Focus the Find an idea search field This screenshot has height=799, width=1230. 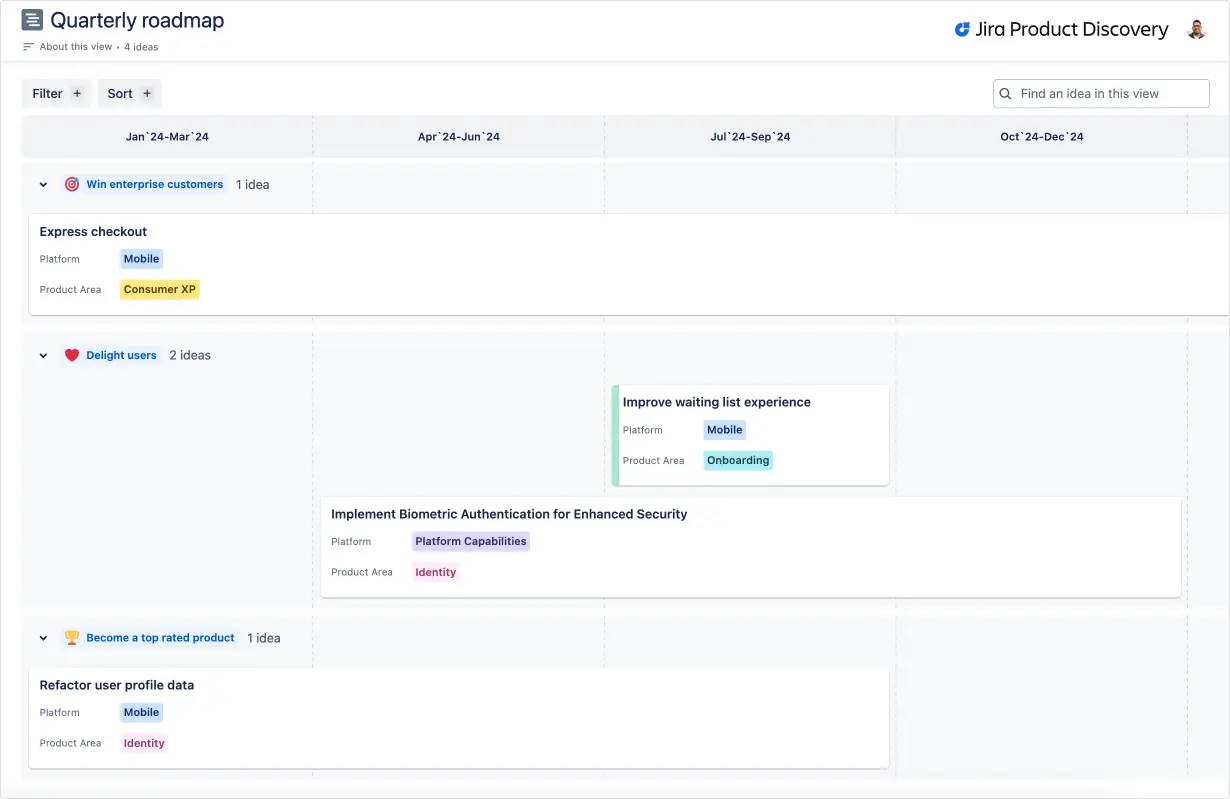point(1101,94)
